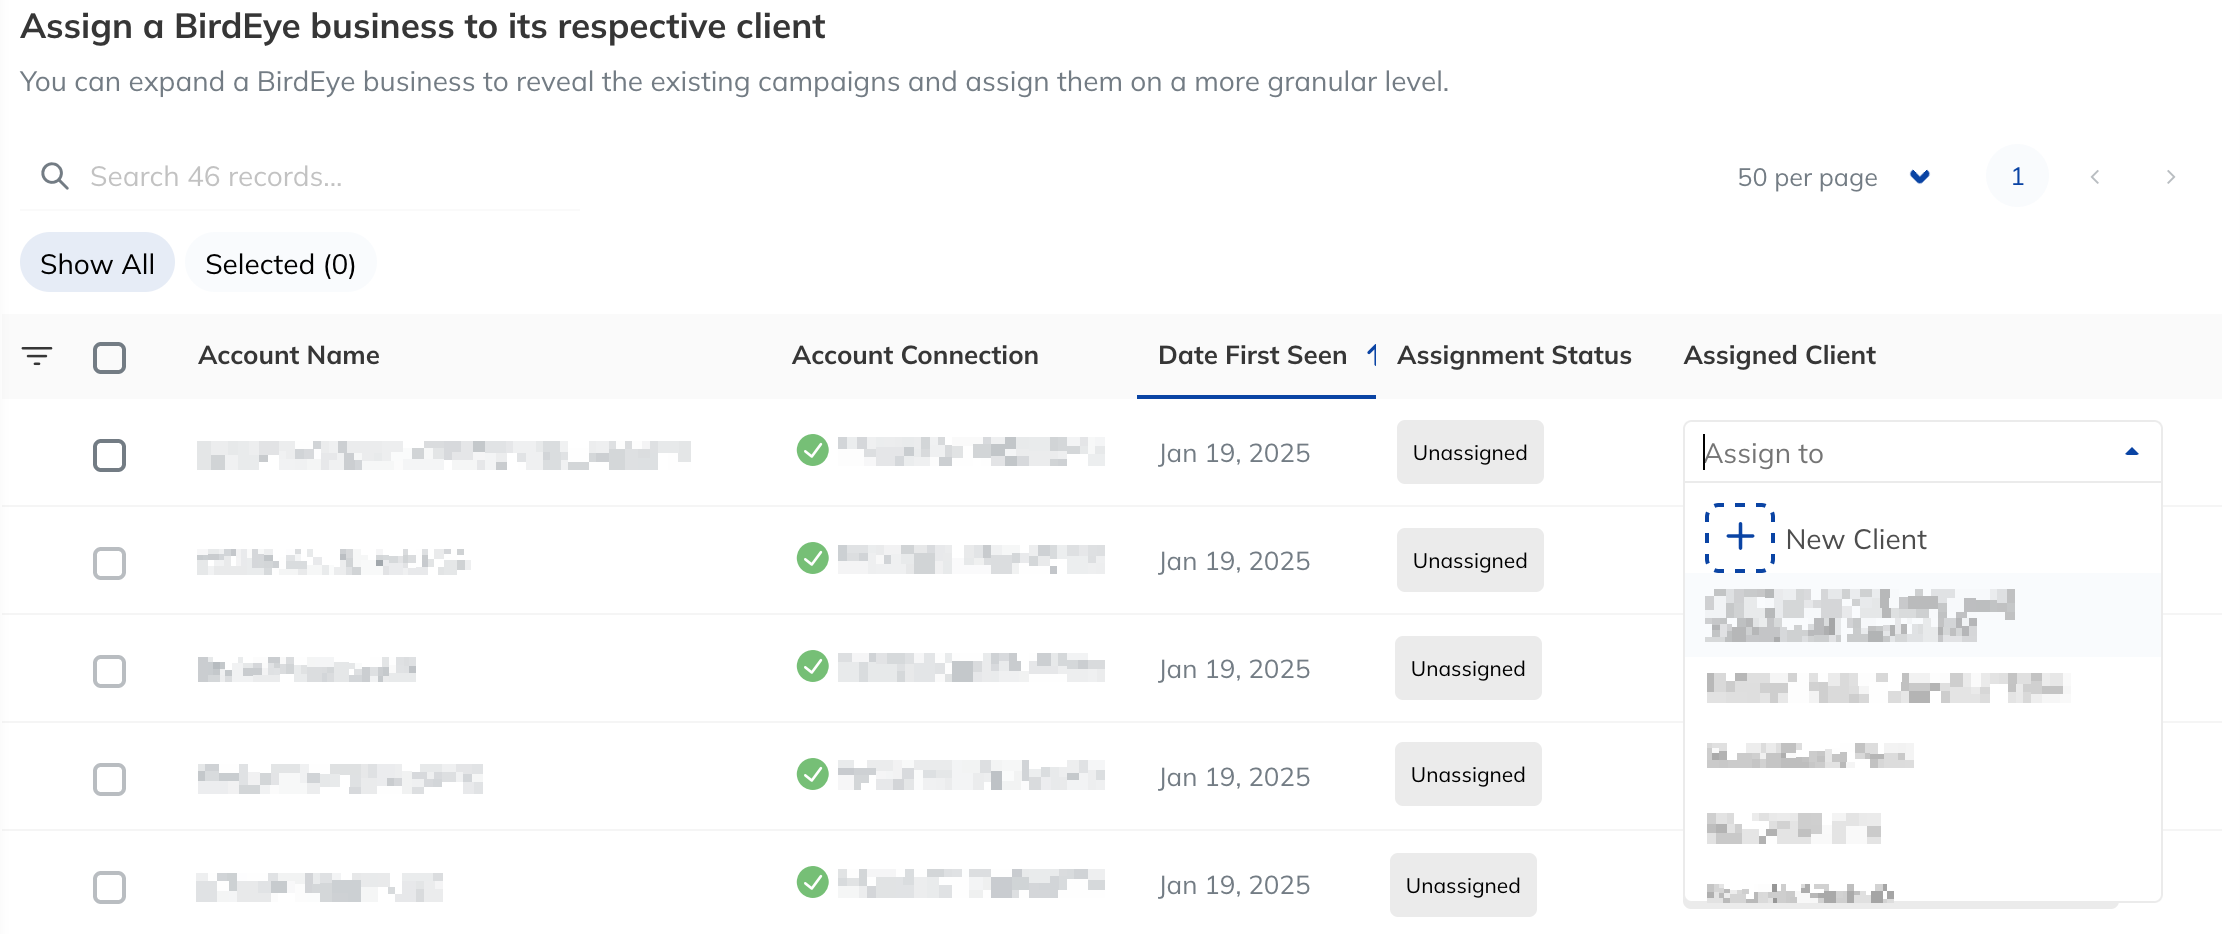Screen dimensions: 2240x934
Task: Click the second row's green connection checkmark
Action: 813,558
